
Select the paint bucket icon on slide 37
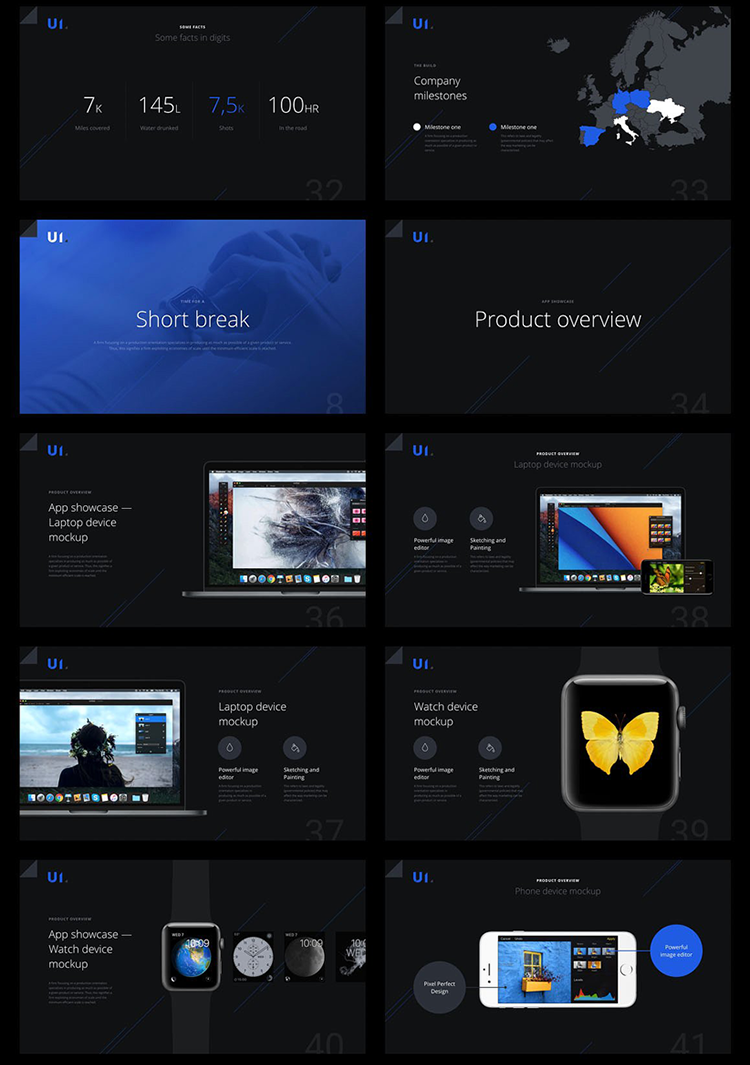pos(294,747)
